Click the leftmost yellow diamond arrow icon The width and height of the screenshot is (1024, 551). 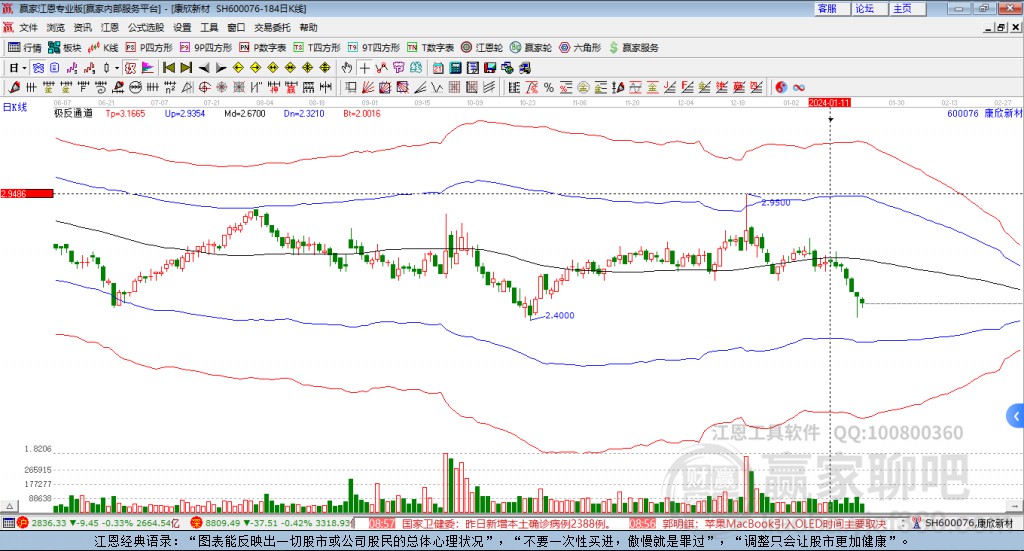pyautogui.click(x=238, y=68)
